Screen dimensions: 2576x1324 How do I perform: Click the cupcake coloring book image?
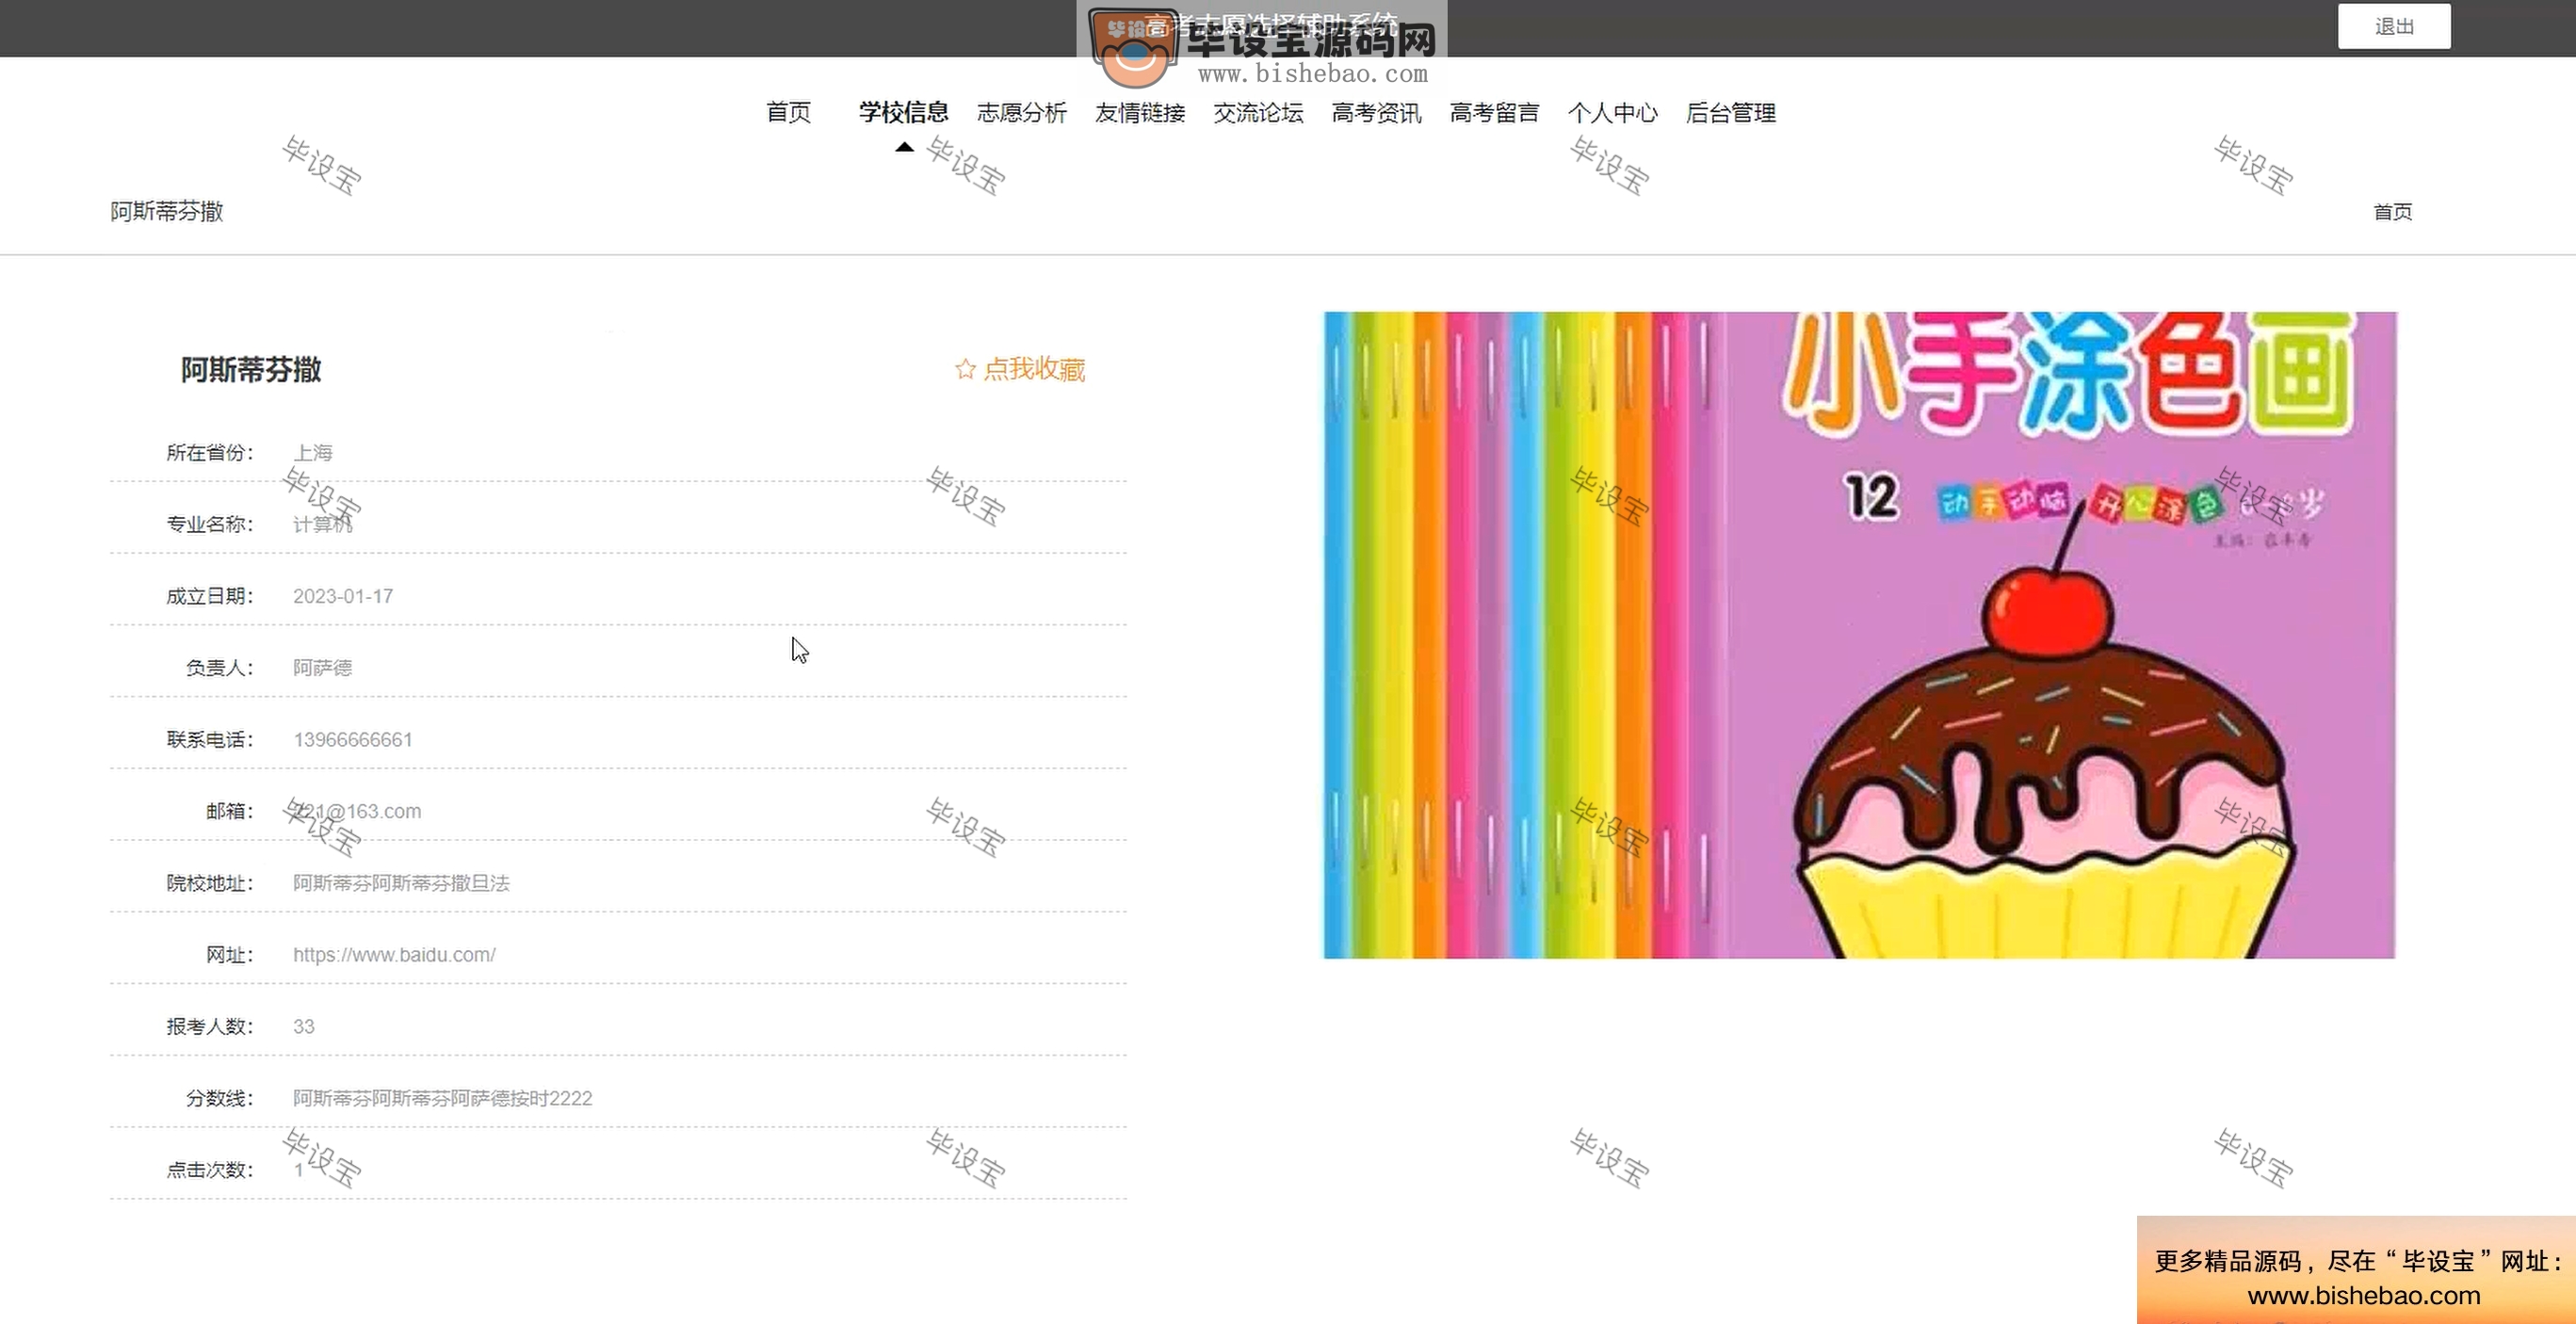pyautogui.click(x=1859, y=635)
